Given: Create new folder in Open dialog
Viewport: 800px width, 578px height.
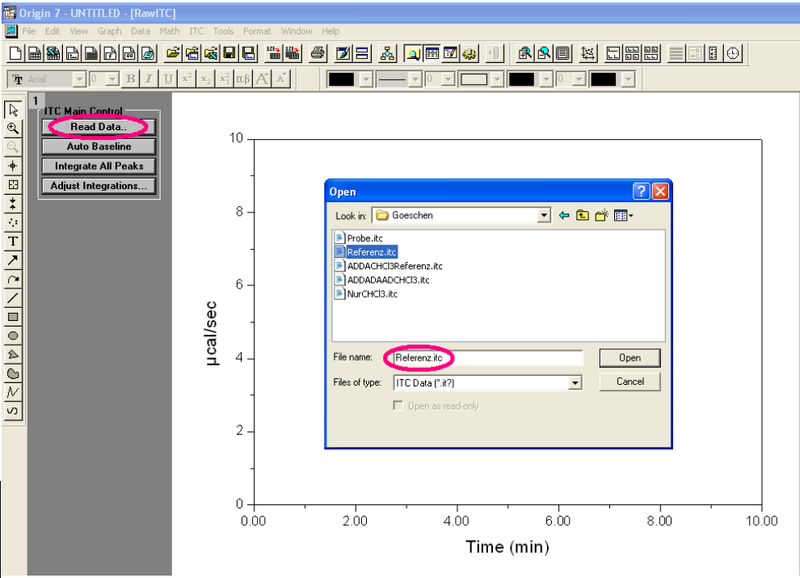Looking at the screenshot, I should (x=602, y=215).
